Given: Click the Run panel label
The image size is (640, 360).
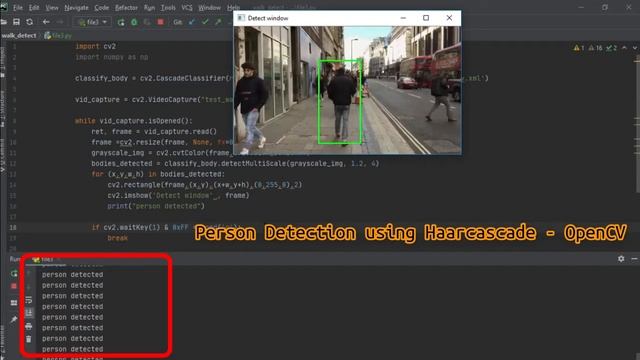Looking at the screenshot, I should coord(14,259).
